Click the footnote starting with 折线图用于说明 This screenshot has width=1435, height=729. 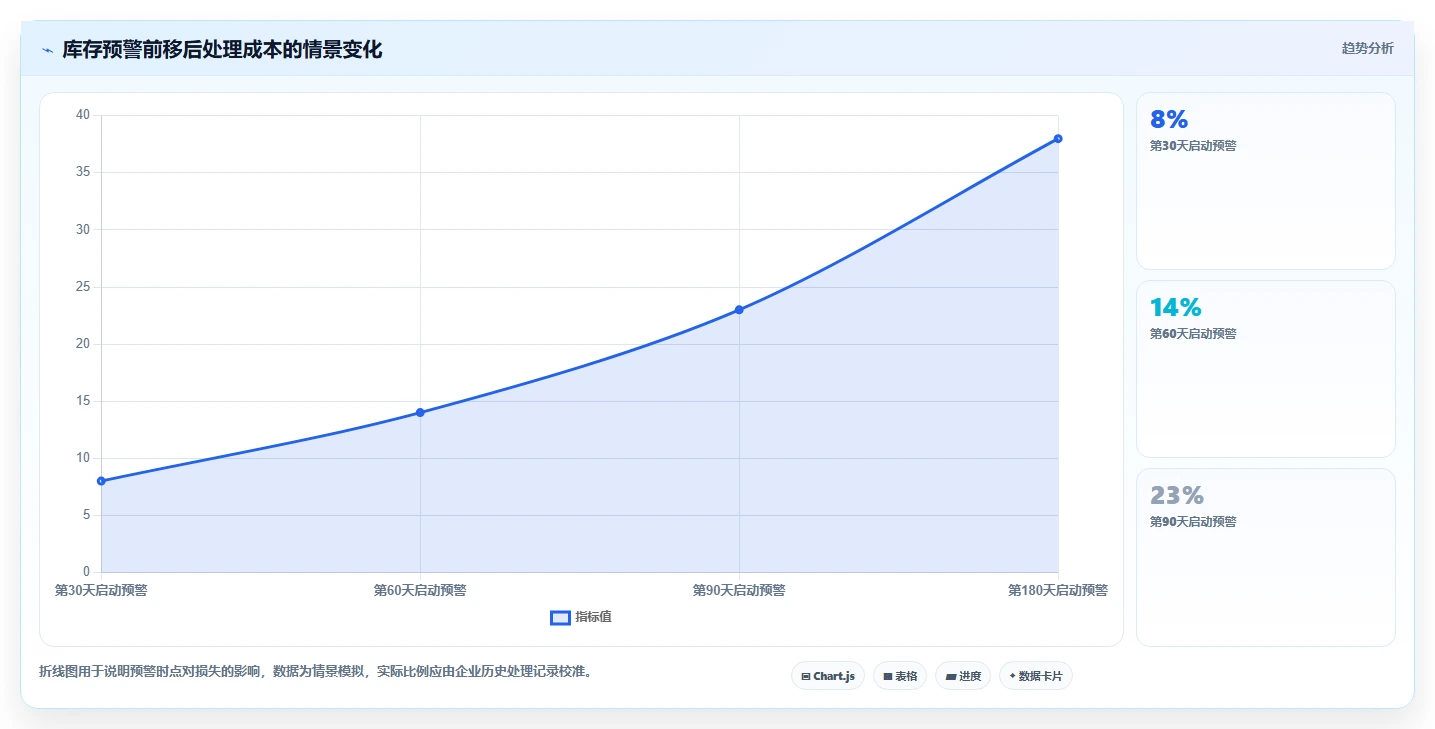tap(316, 671)
